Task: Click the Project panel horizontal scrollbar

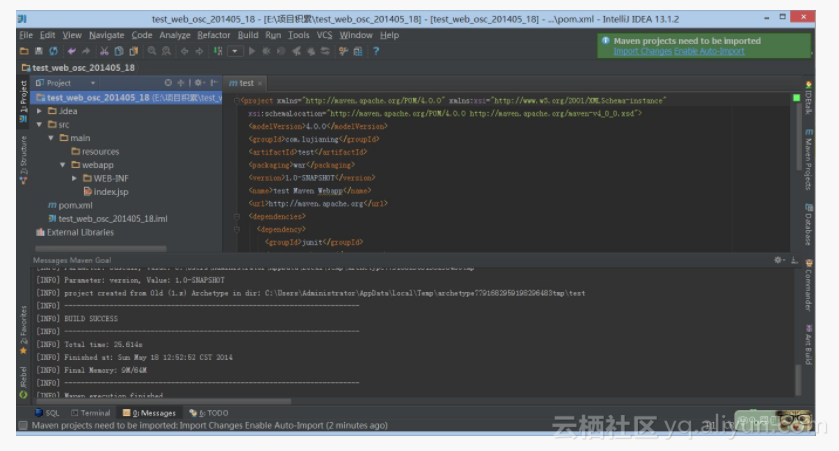Action: coord(101,248)
